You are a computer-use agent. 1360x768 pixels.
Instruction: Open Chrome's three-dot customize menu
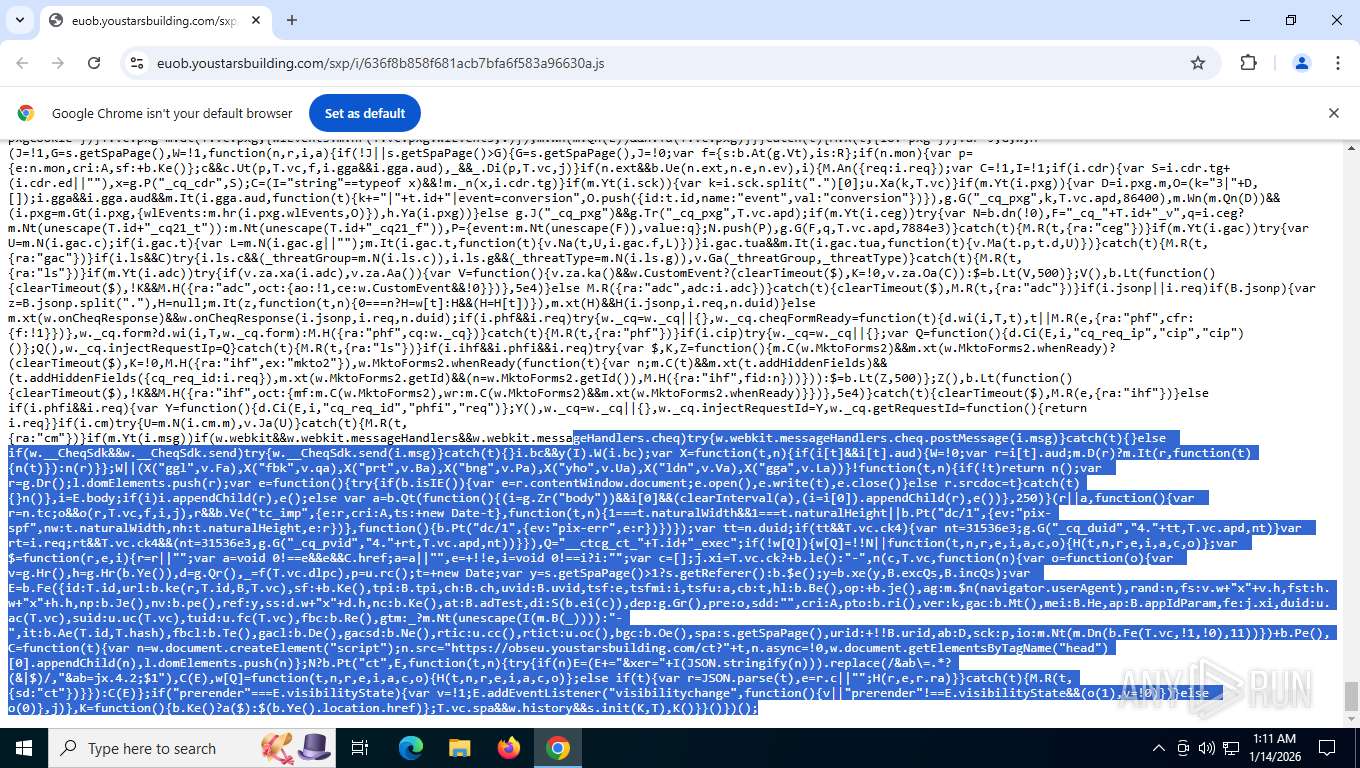(x=1337, y=63)
